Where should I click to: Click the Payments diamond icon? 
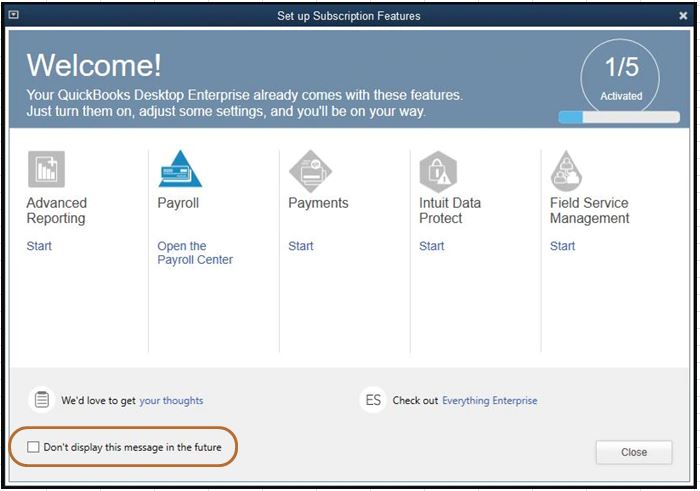[x=309, y=170]
